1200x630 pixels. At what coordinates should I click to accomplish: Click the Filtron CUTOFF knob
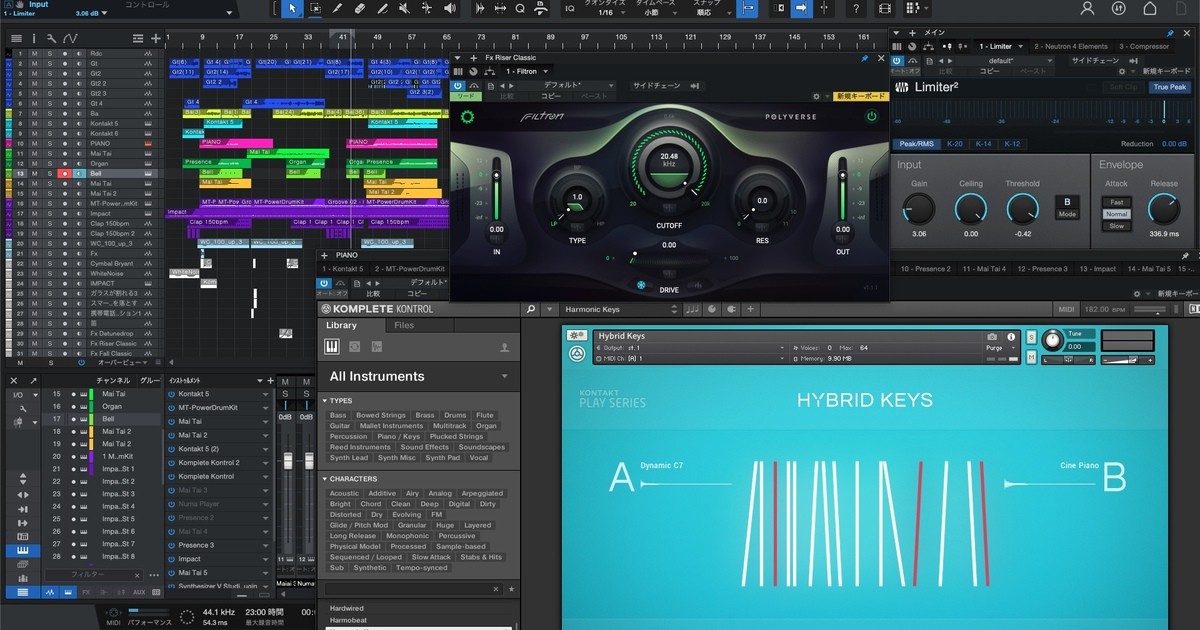pos(669,166)
